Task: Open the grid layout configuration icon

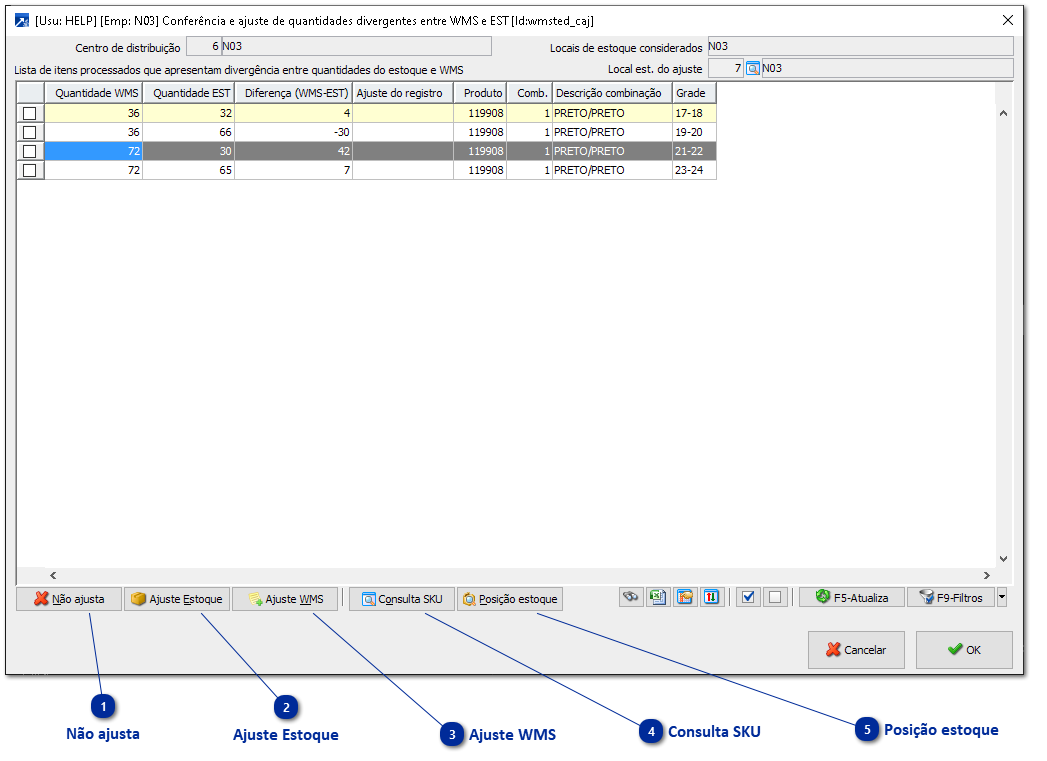Action: [x=684, y=597]
